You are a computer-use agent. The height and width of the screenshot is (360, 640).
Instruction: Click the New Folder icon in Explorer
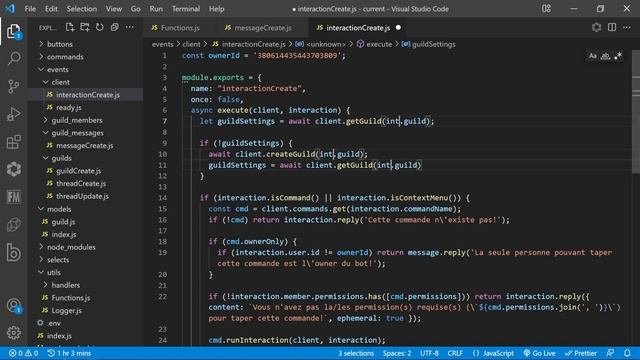[85, 27]
